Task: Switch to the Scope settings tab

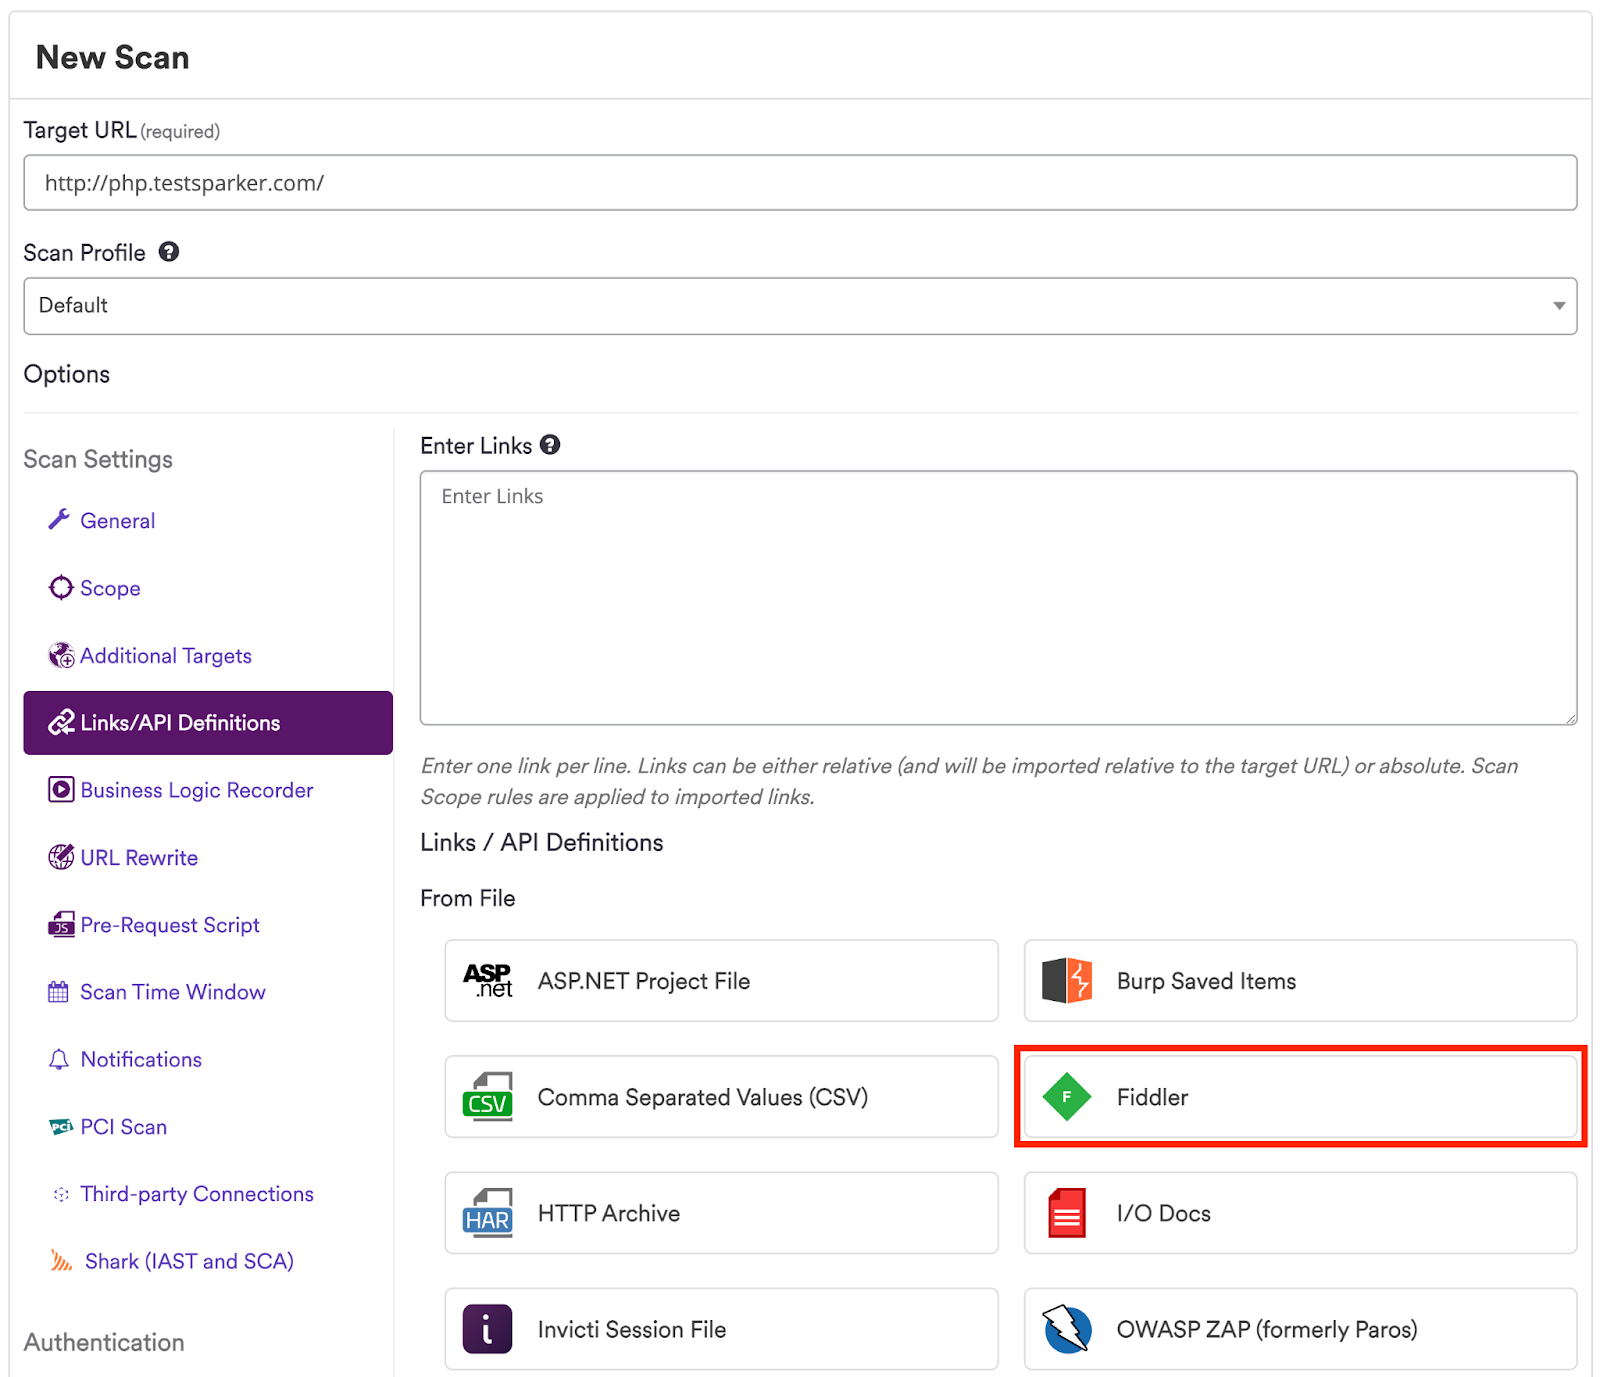Action: (x=110, y=588)
